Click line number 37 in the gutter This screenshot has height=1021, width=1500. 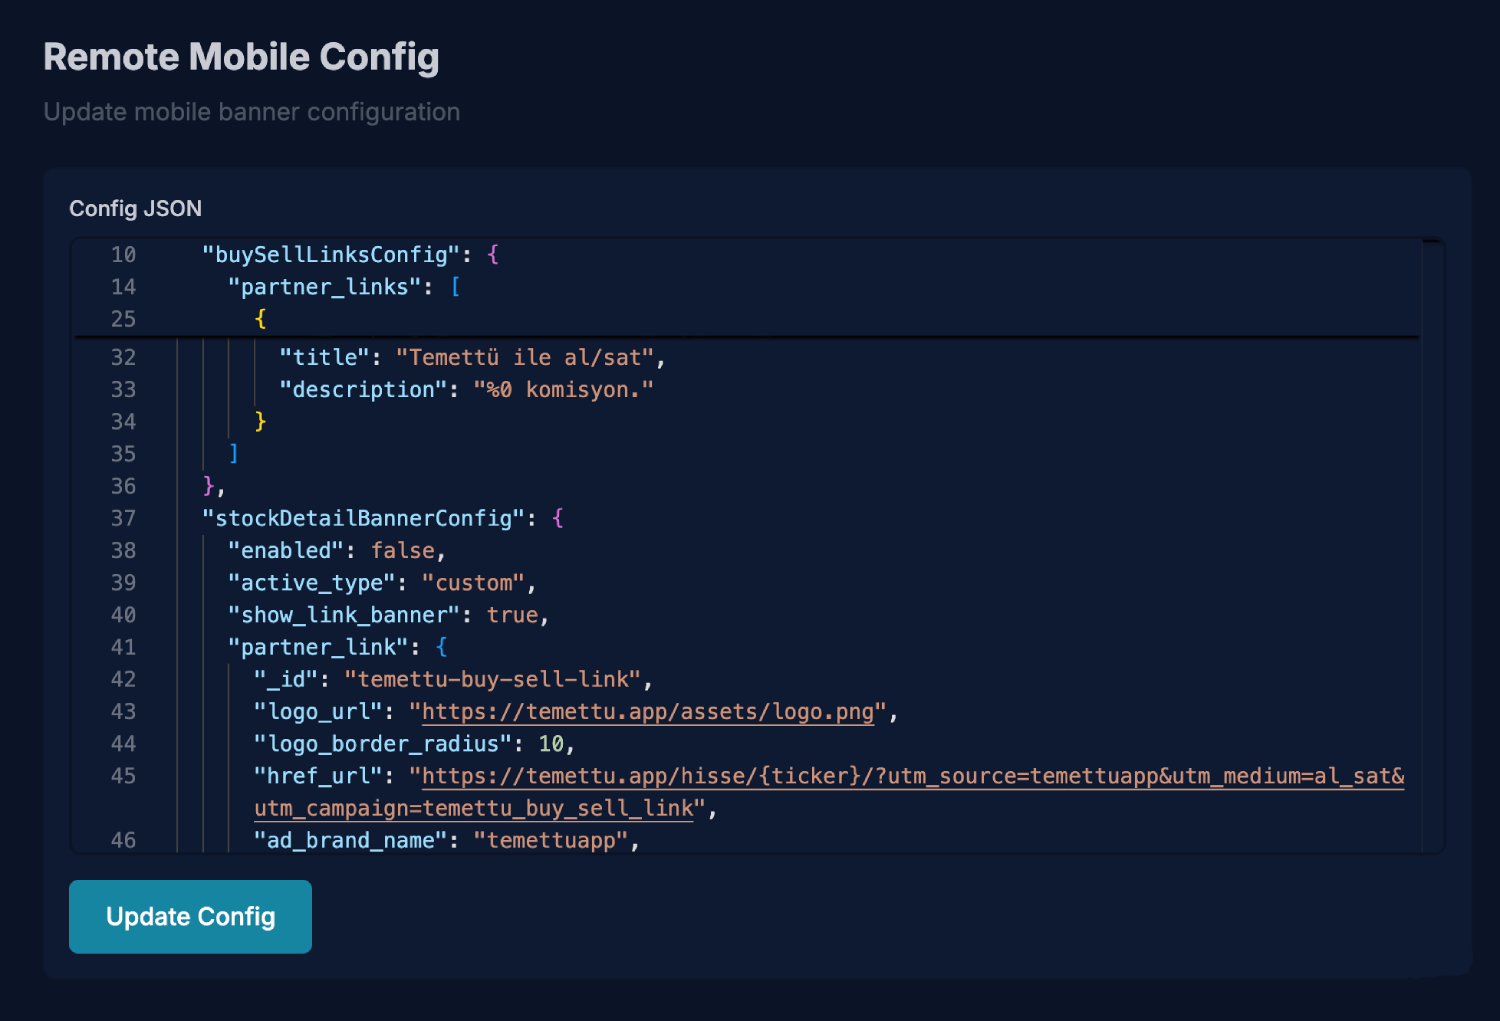(122, 518)
